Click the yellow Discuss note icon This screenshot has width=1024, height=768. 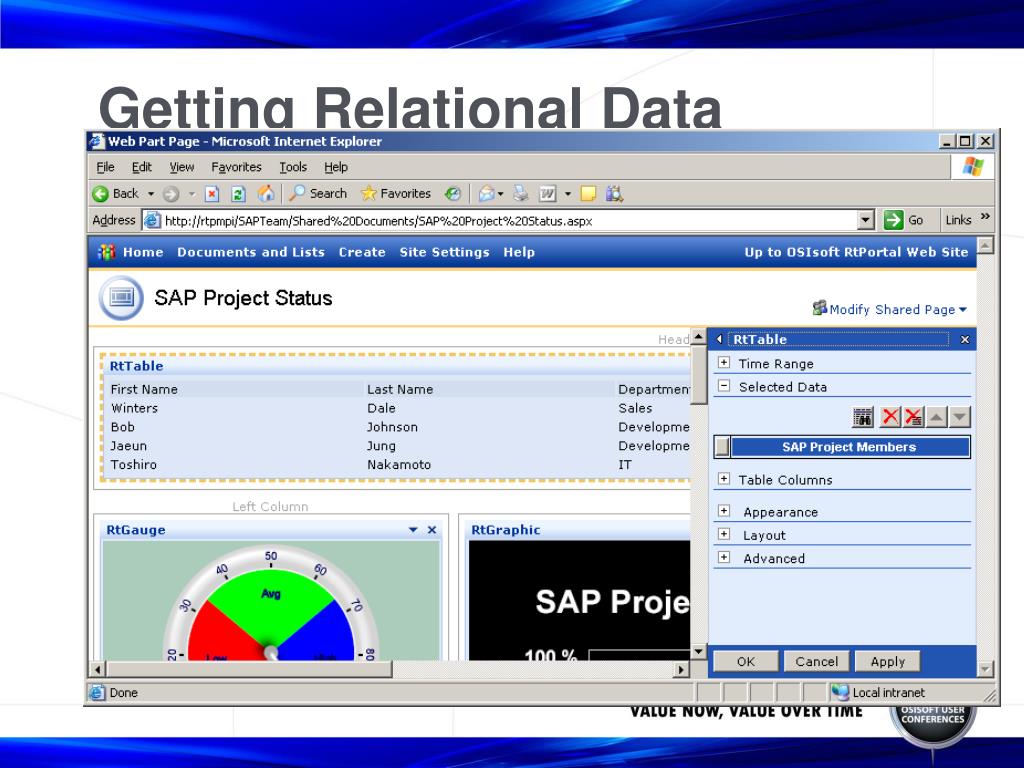(588, 193)
